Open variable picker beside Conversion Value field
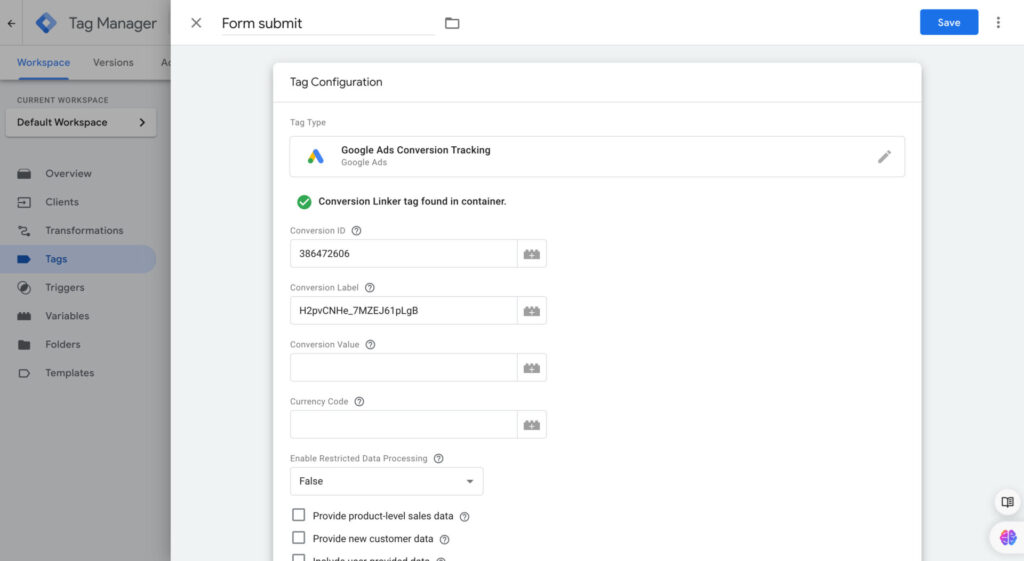Viewport: 1024px width, 561px height. click(x=532, y=368)
